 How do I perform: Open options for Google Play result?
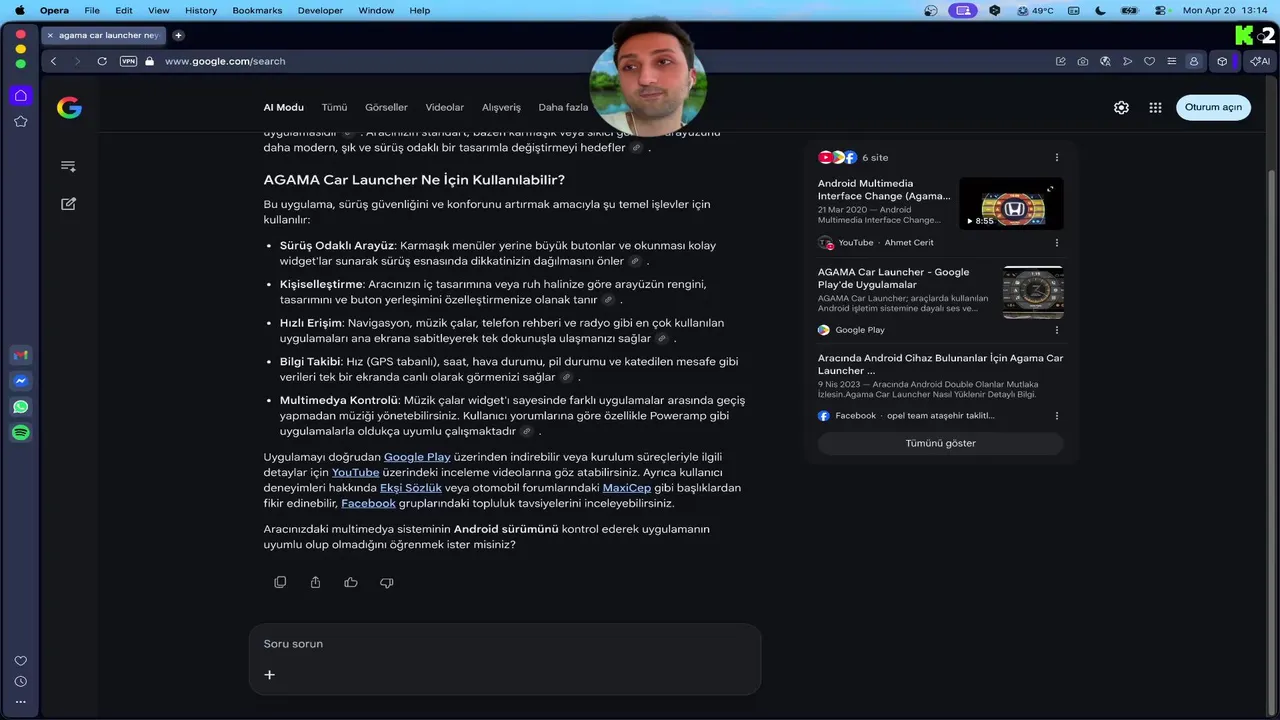click(1057, 329)
